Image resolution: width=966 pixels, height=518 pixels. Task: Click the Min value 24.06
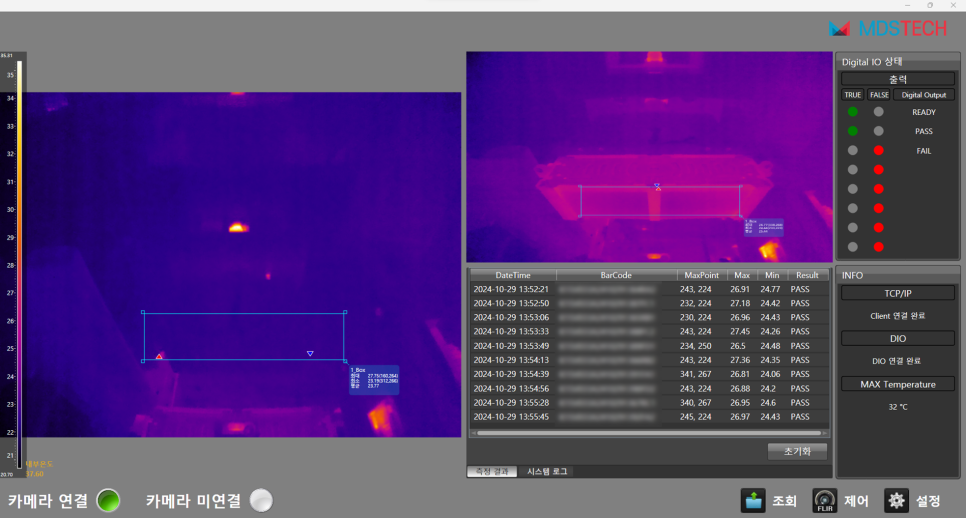click(x=770, y=374)
